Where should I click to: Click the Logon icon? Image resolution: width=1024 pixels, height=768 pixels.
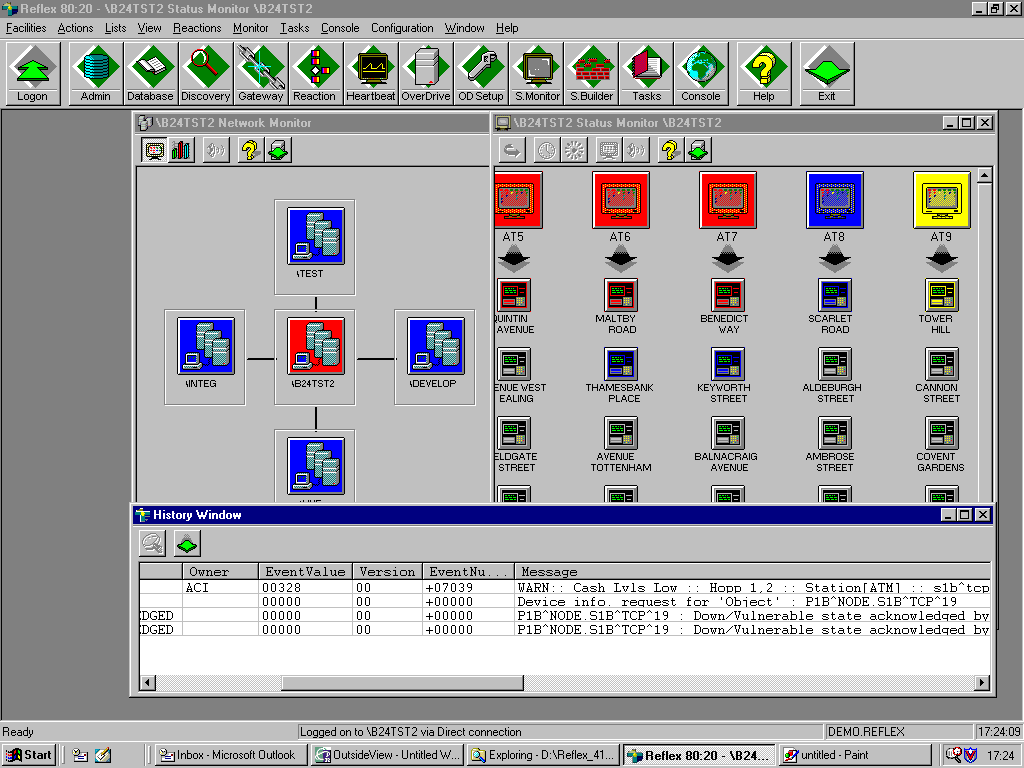click(32, 73)
